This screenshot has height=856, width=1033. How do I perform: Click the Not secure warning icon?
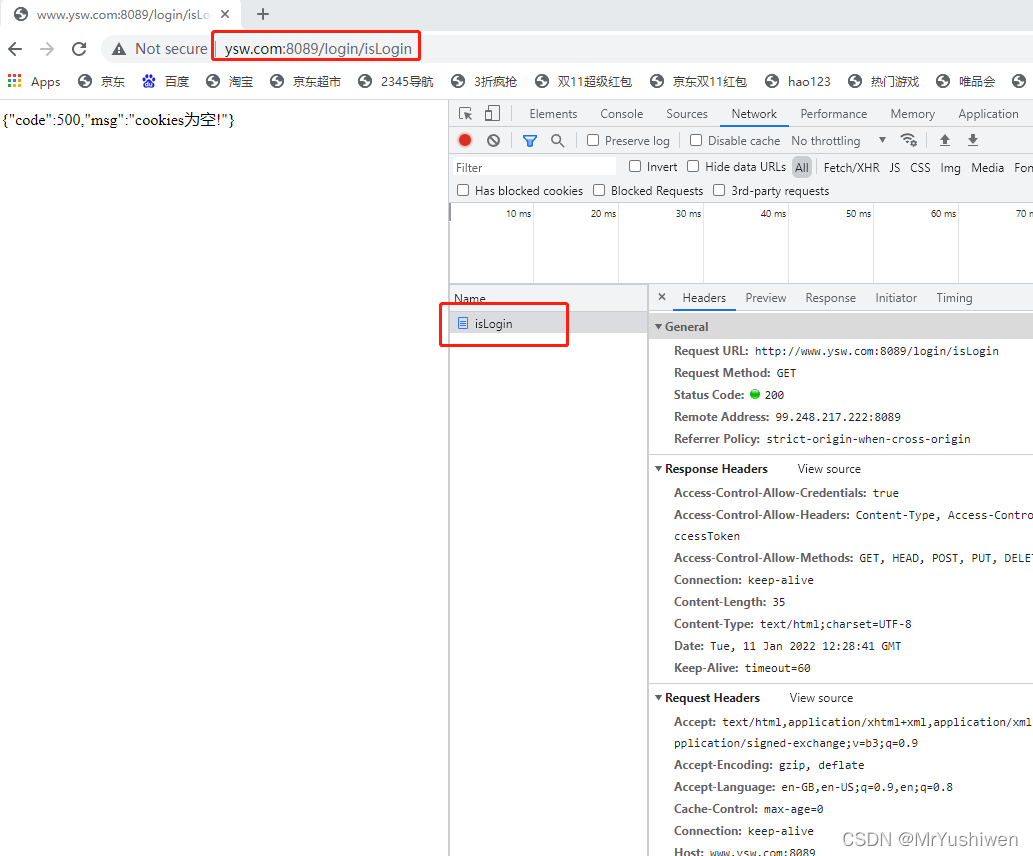click(x=119, y=49)
